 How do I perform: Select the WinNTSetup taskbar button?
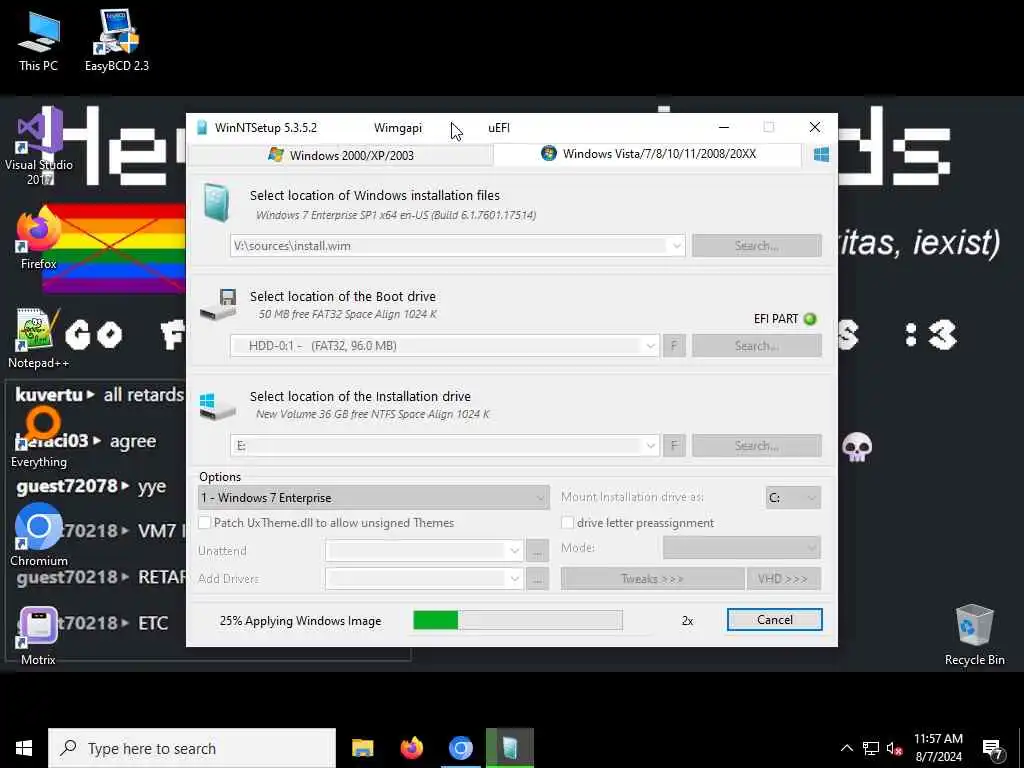tap(510, 748)
